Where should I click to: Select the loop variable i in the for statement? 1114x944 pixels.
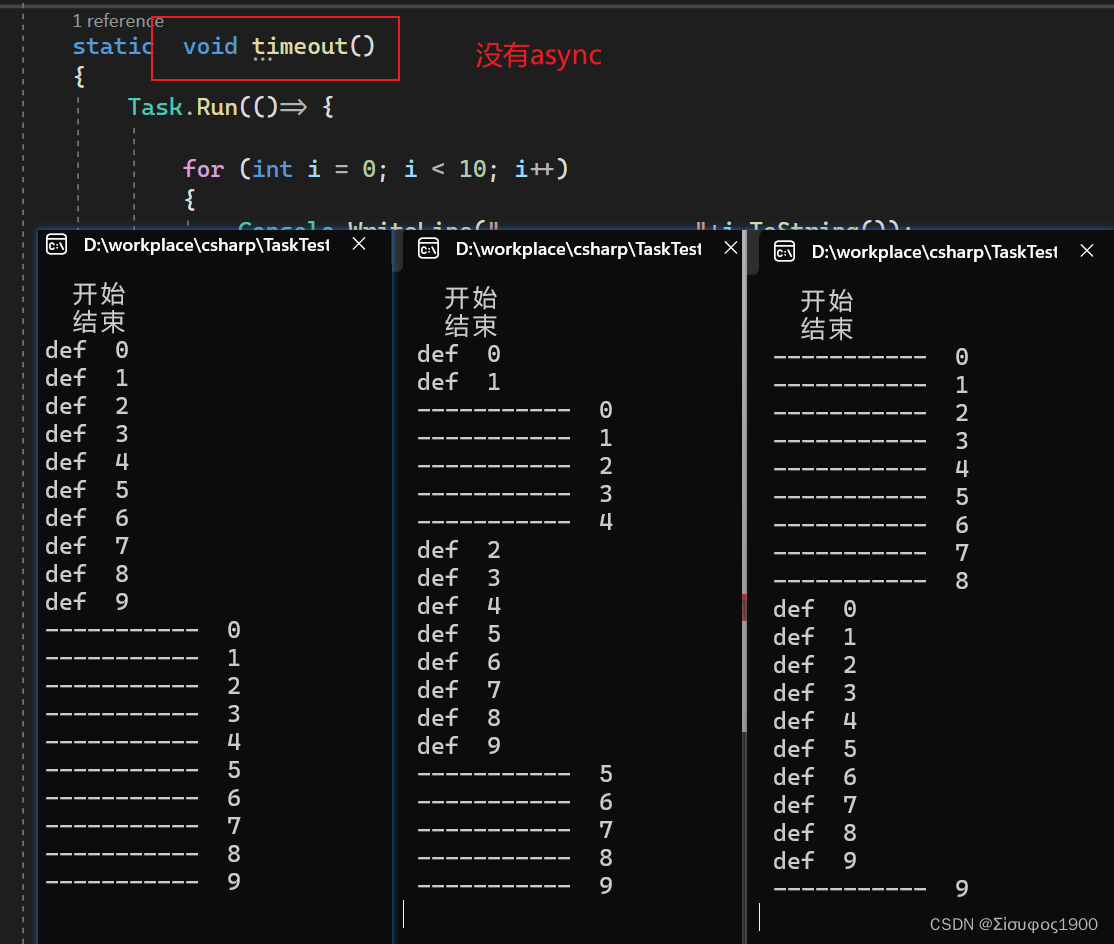pyautogui.click(x=313, y=169)
